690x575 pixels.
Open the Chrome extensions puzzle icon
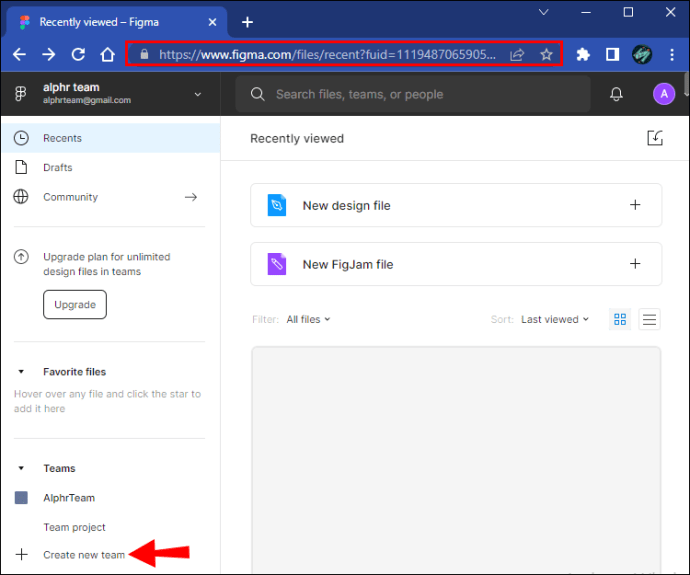(583, 55)
